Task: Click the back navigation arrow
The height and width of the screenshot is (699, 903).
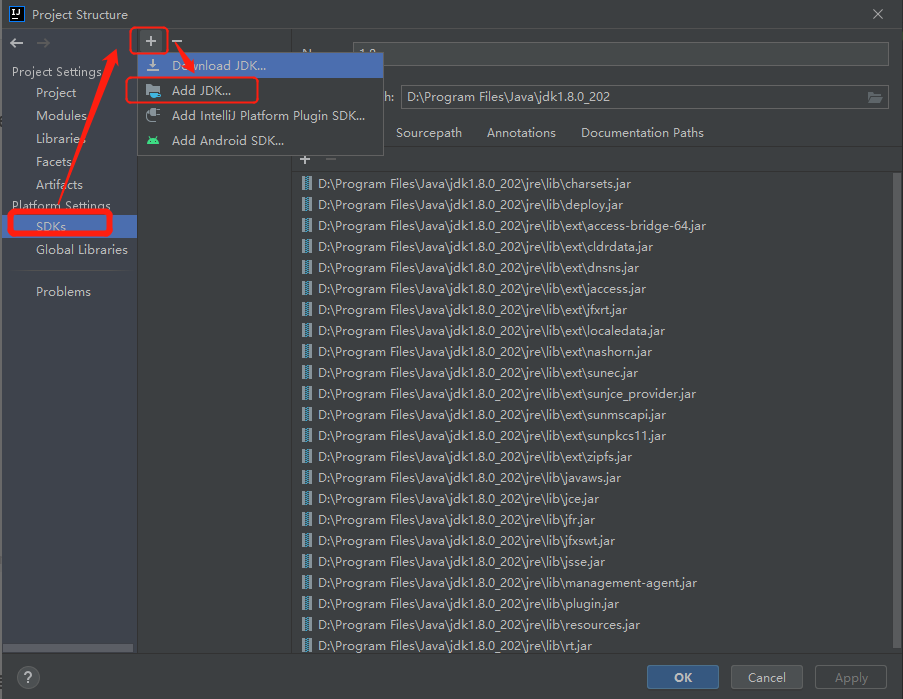Action: click(17, 43)
